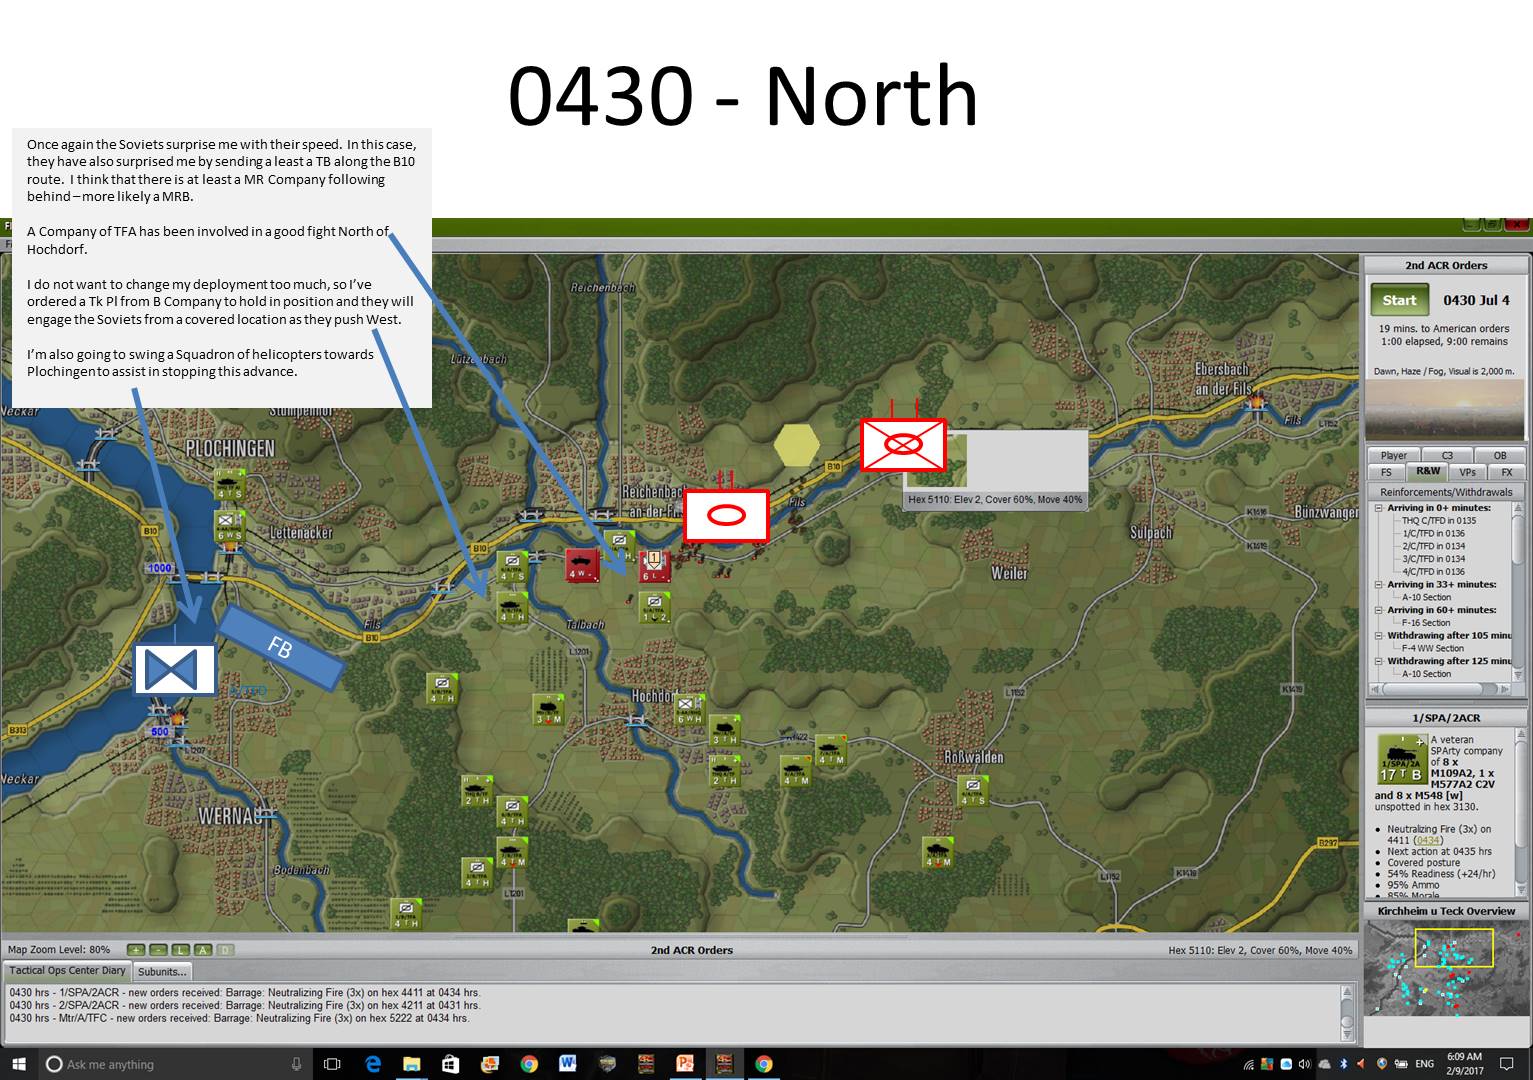Open the Tactical Ops Center Diary tab
This screenshot has height=1080, width=1533.
point(68,971)
